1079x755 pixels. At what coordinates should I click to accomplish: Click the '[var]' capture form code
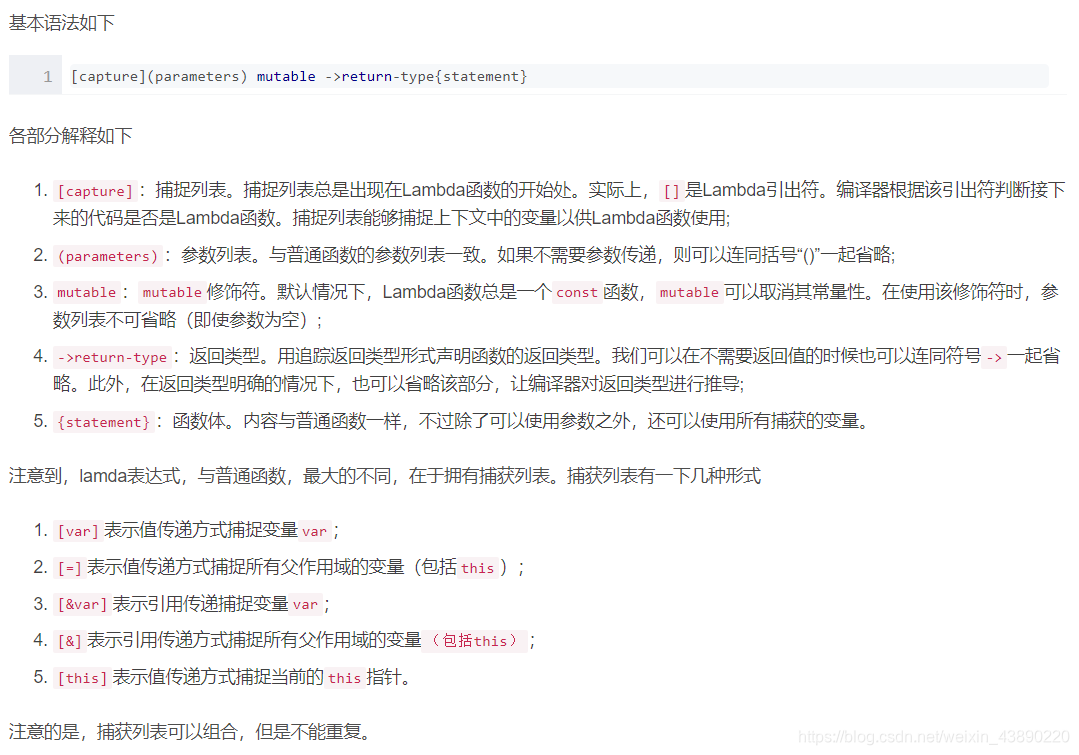click(78, 531)
